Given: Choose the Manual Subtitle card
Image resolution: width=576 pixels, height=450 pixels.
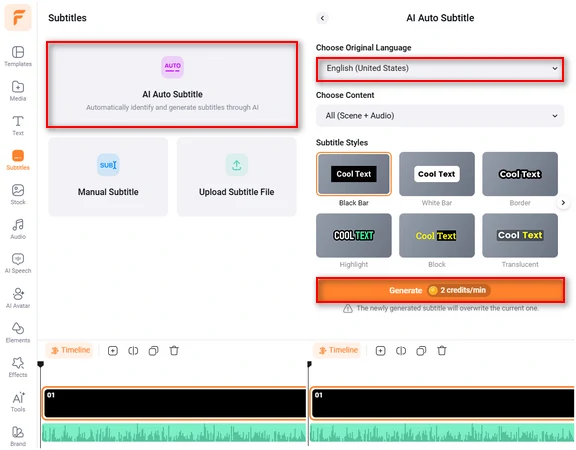Looking at the screenshot, I should coord(108,177).
